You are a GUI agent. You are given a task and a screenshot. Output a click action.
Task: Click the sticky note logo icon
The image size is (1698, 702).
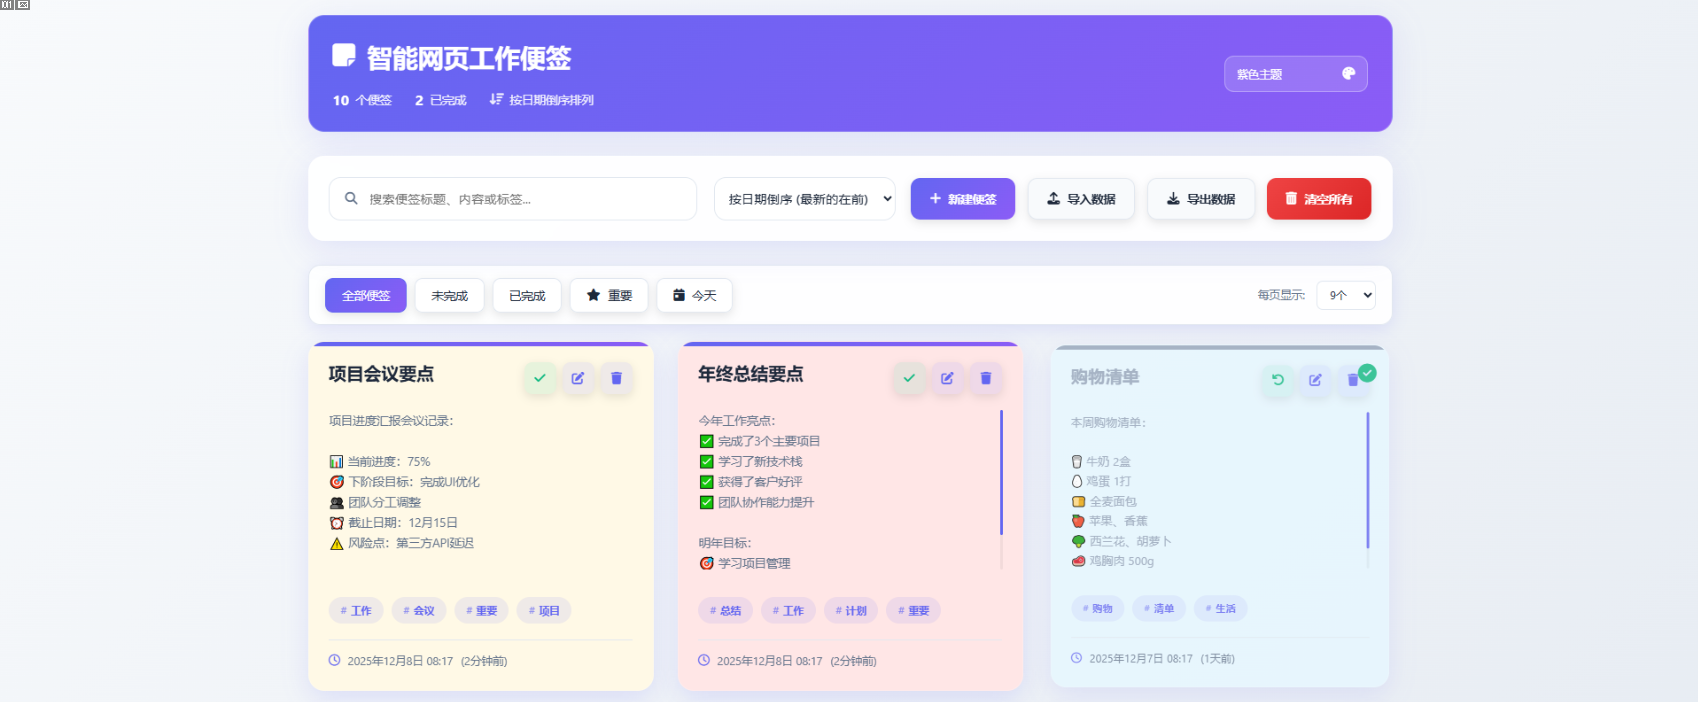click(343, 56)
